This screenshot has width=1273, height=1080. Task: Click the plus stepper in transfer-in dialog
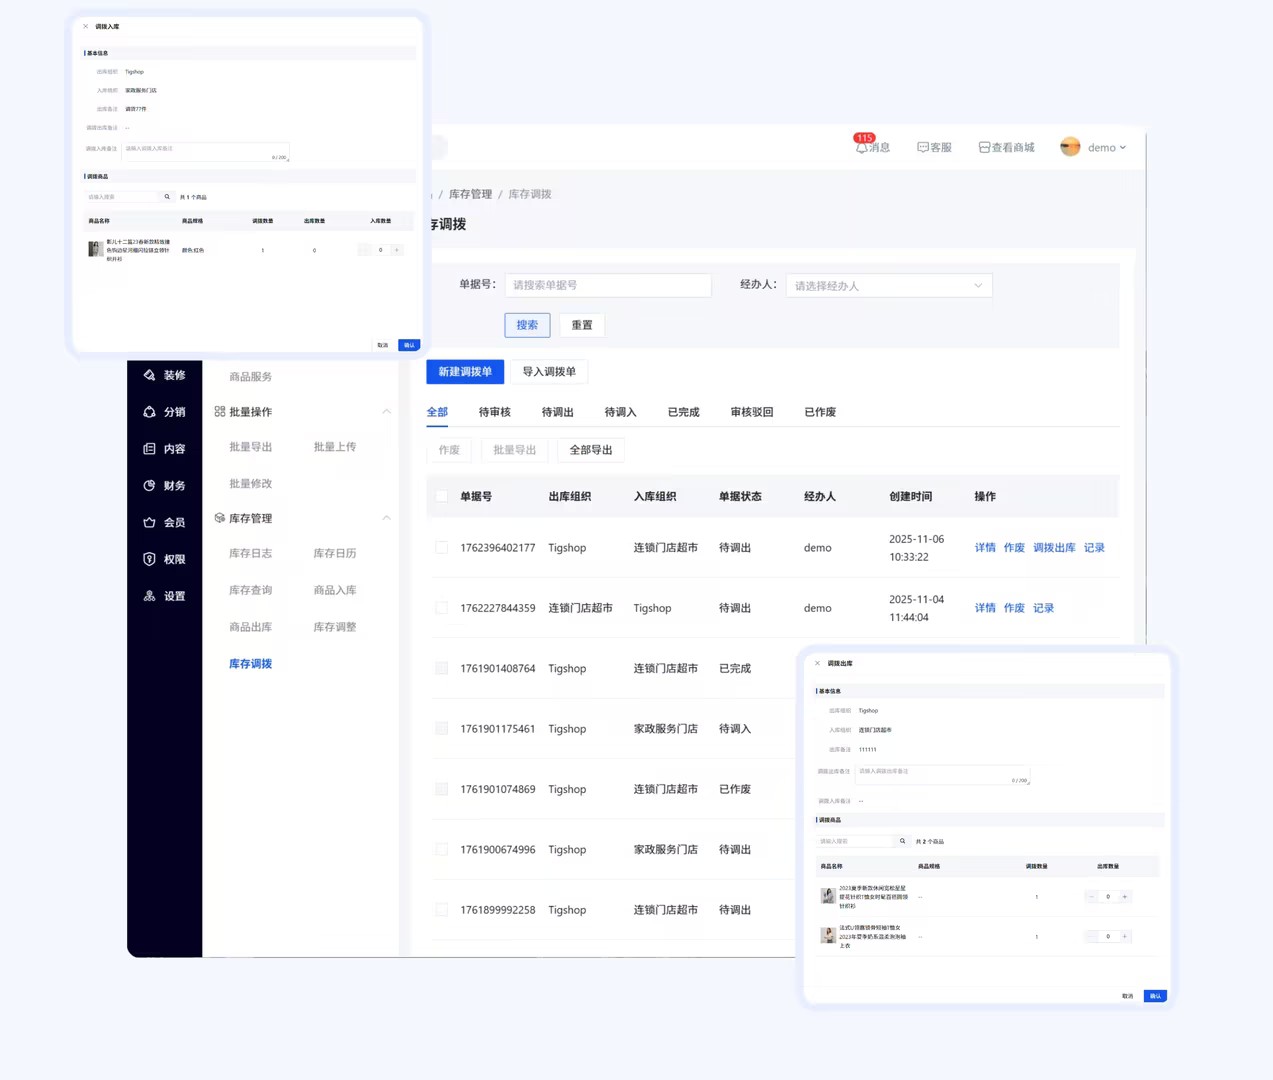397,250
